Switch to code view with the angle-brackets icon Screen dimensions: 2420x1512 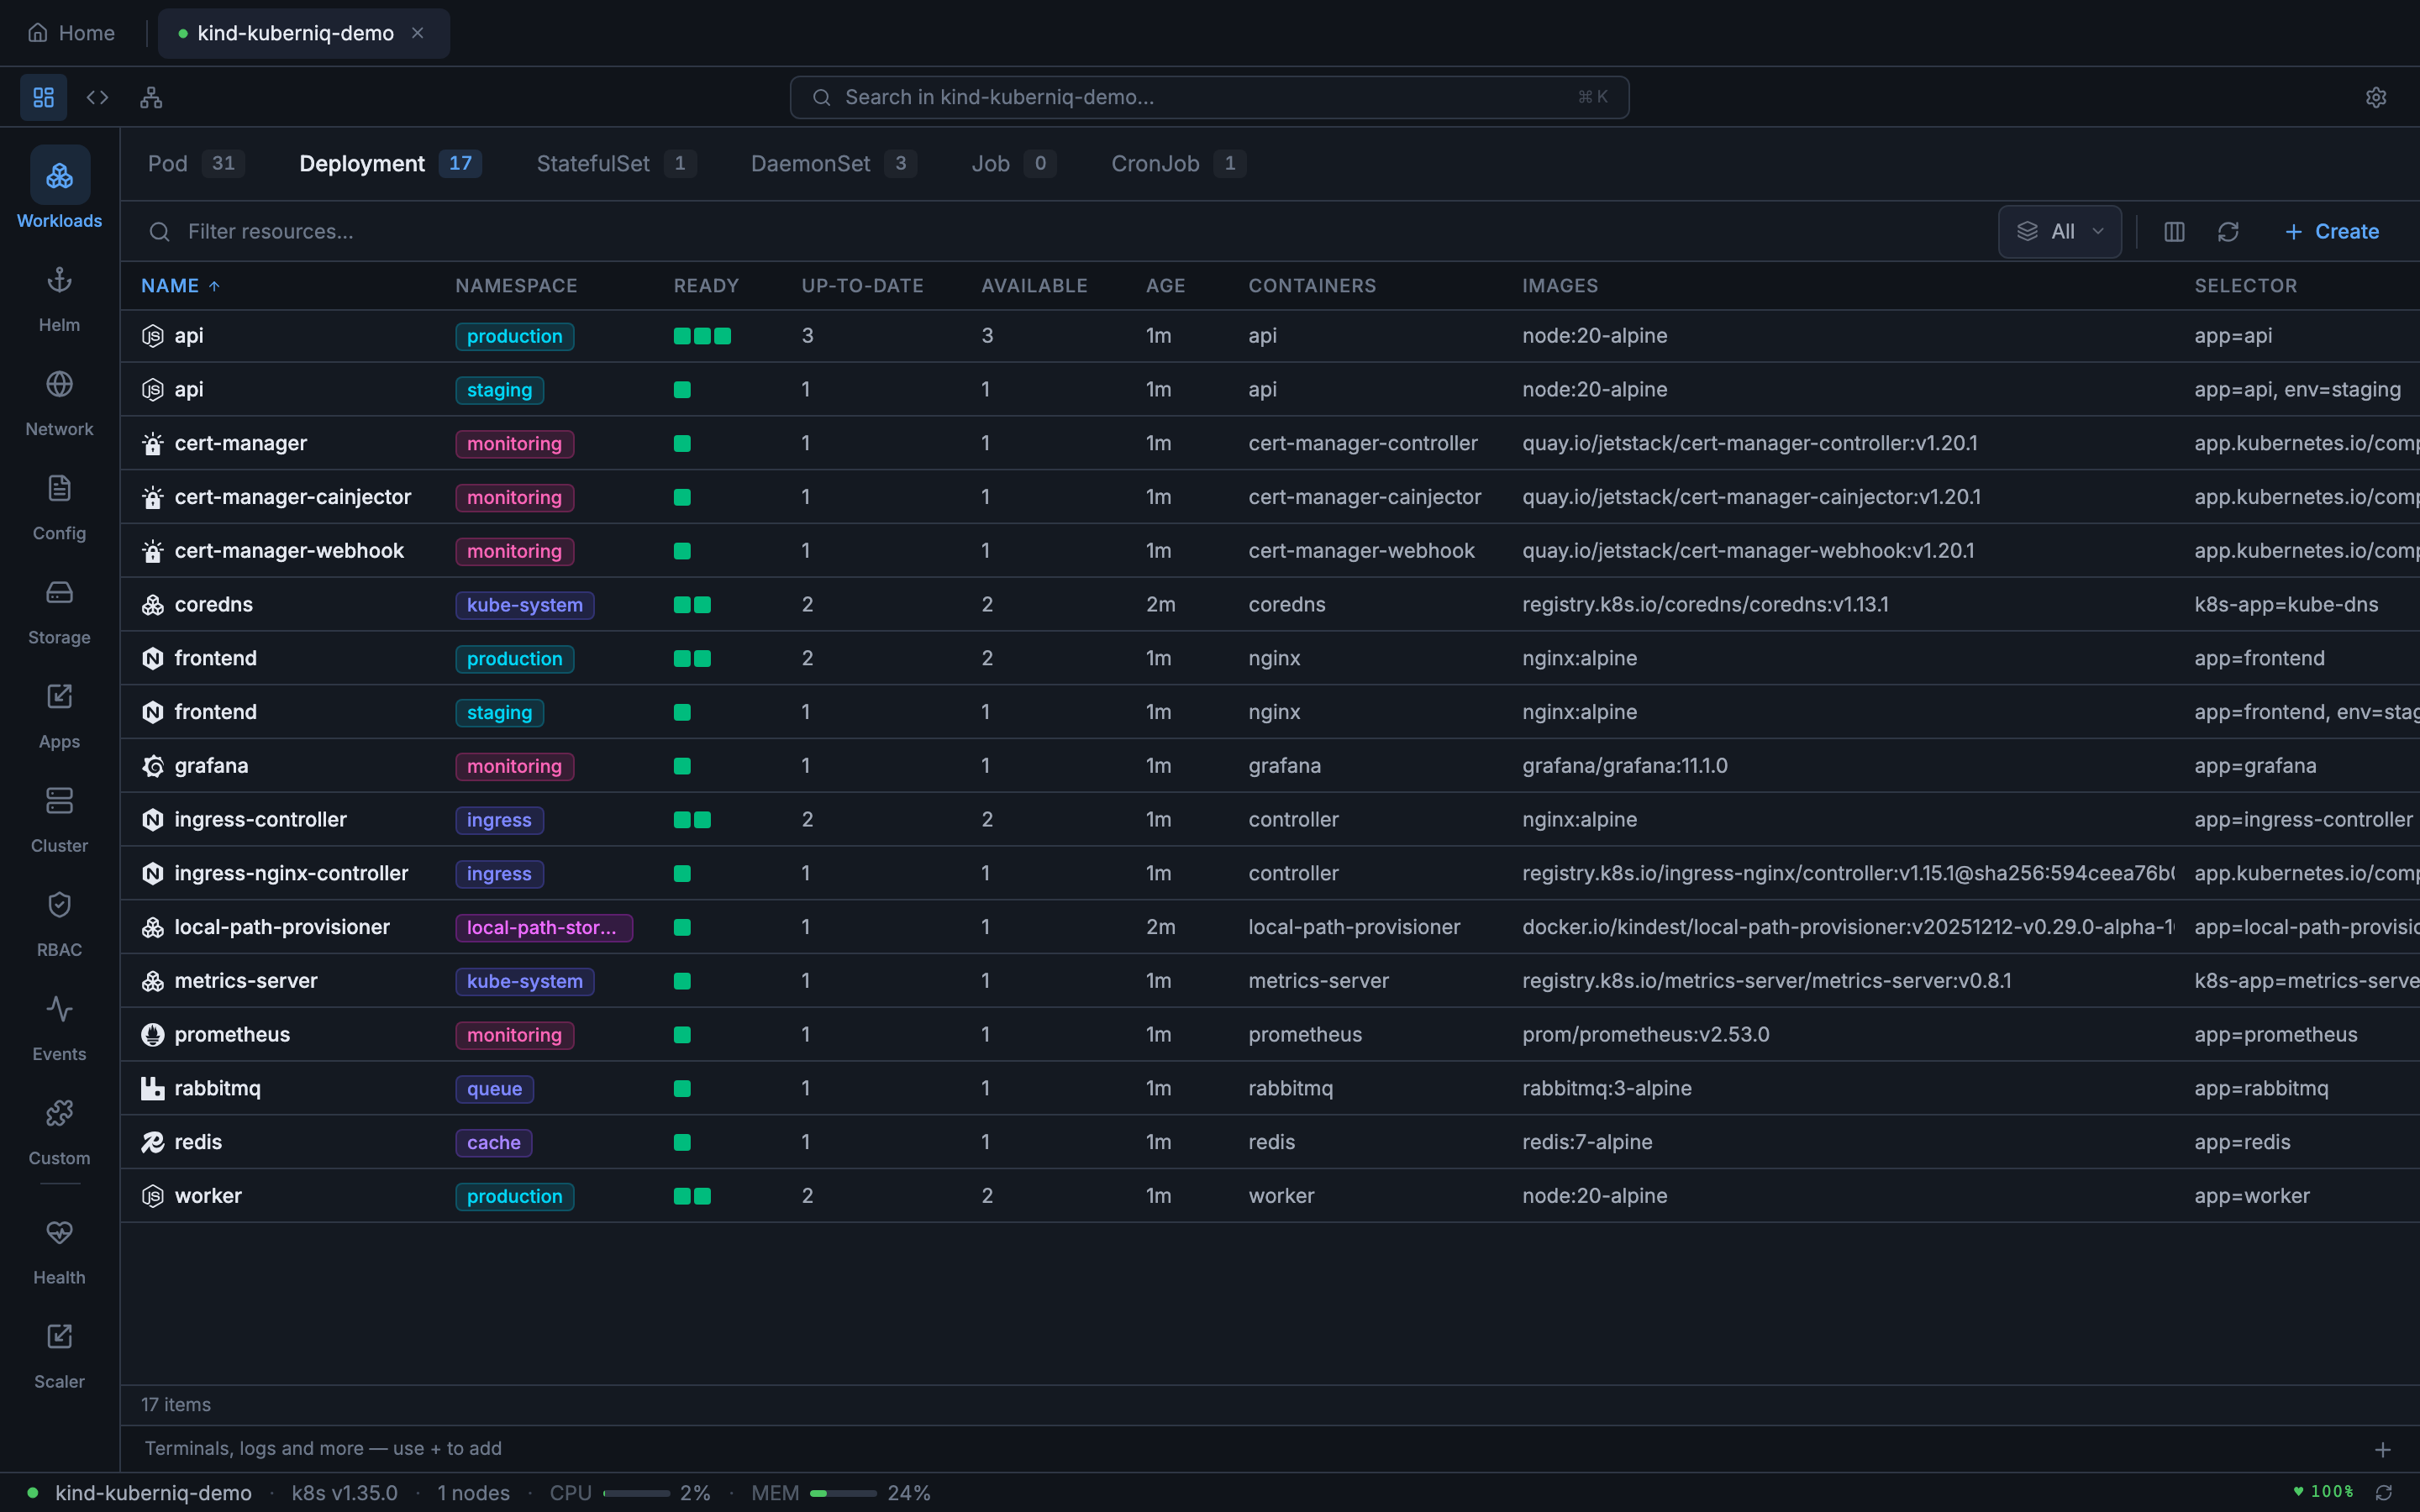tap(97, 97)
